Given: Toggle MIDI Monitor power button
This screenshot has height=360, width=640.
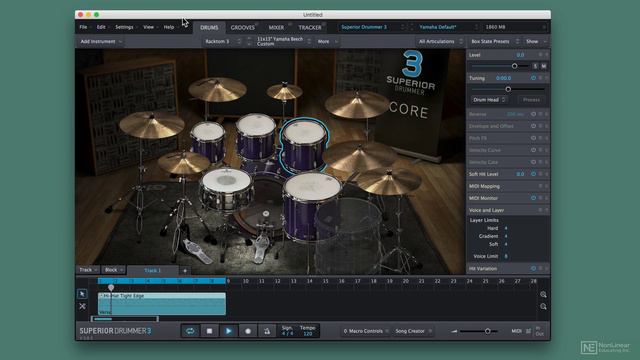Looking at the screenshot, I should pyautogui.click(x=533, y=198).
